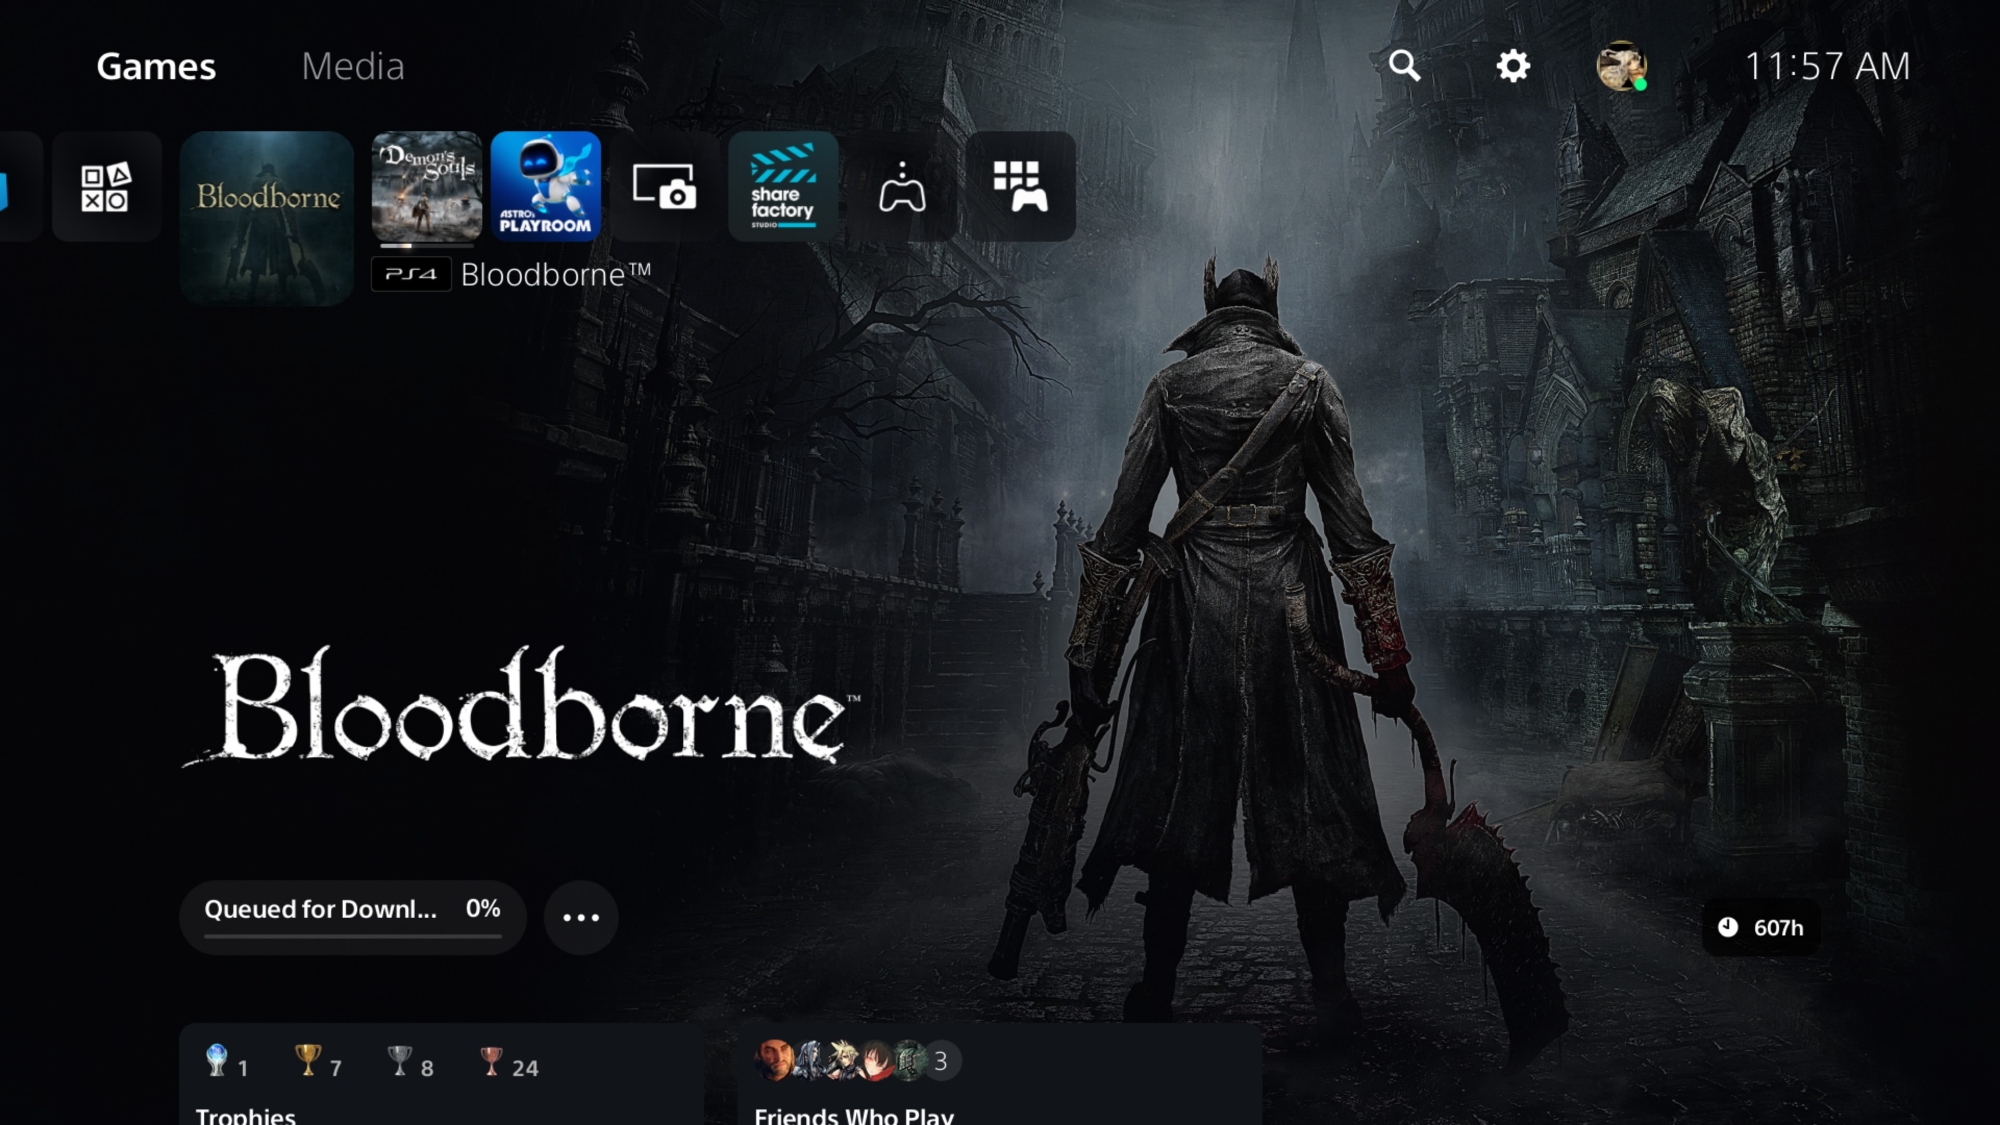Switch to the Games tab

[x=156, y=67]
